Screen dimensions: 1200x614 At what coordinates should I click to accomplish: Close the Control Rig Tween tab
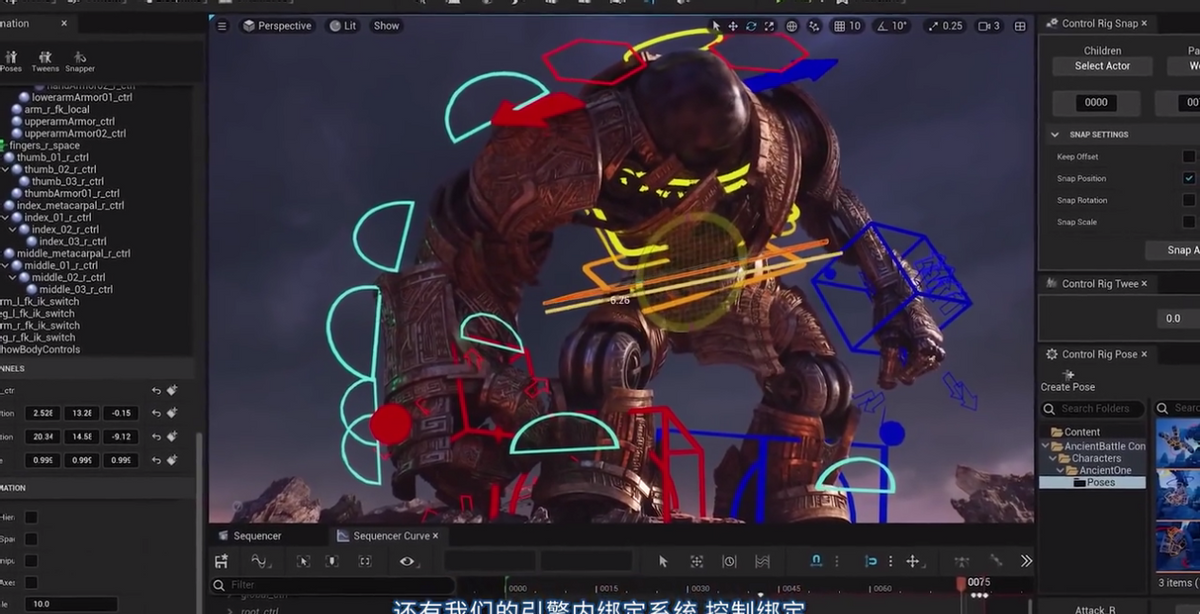[1144, 284]
